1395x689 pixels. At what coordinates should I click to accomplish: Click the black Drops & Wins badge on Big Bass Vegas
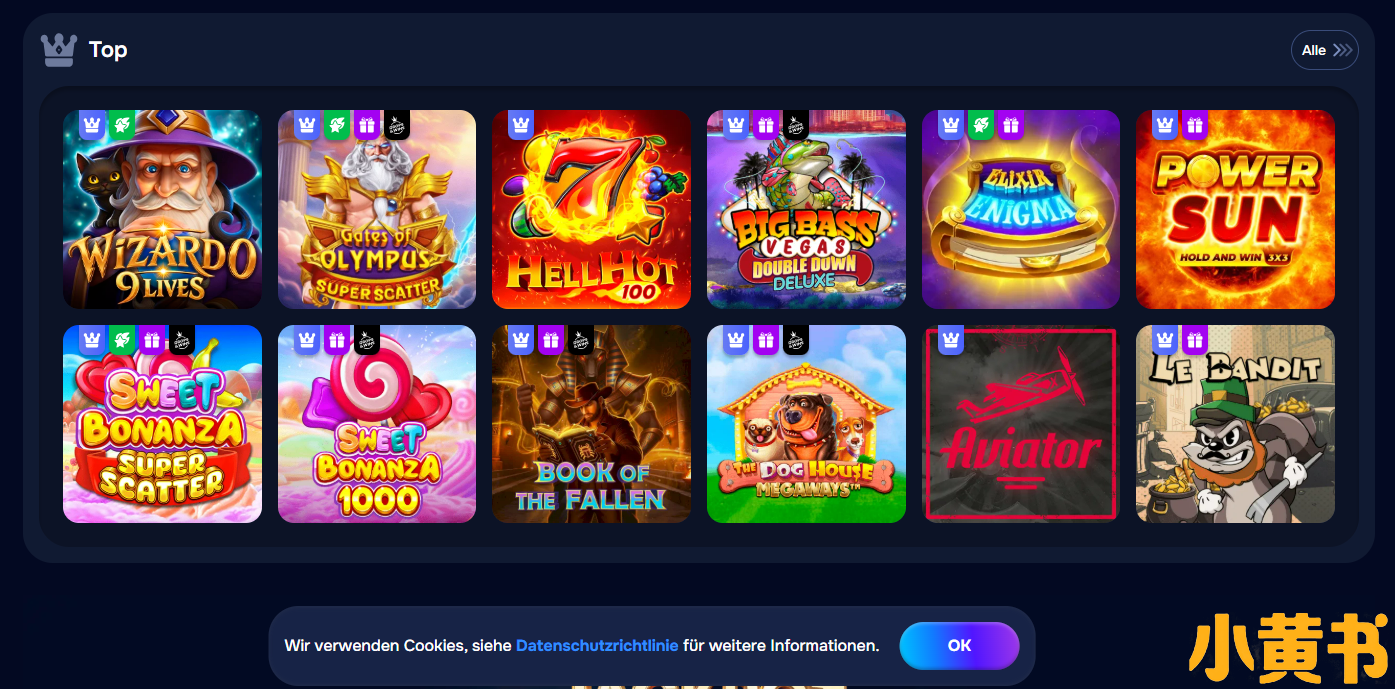796,124
